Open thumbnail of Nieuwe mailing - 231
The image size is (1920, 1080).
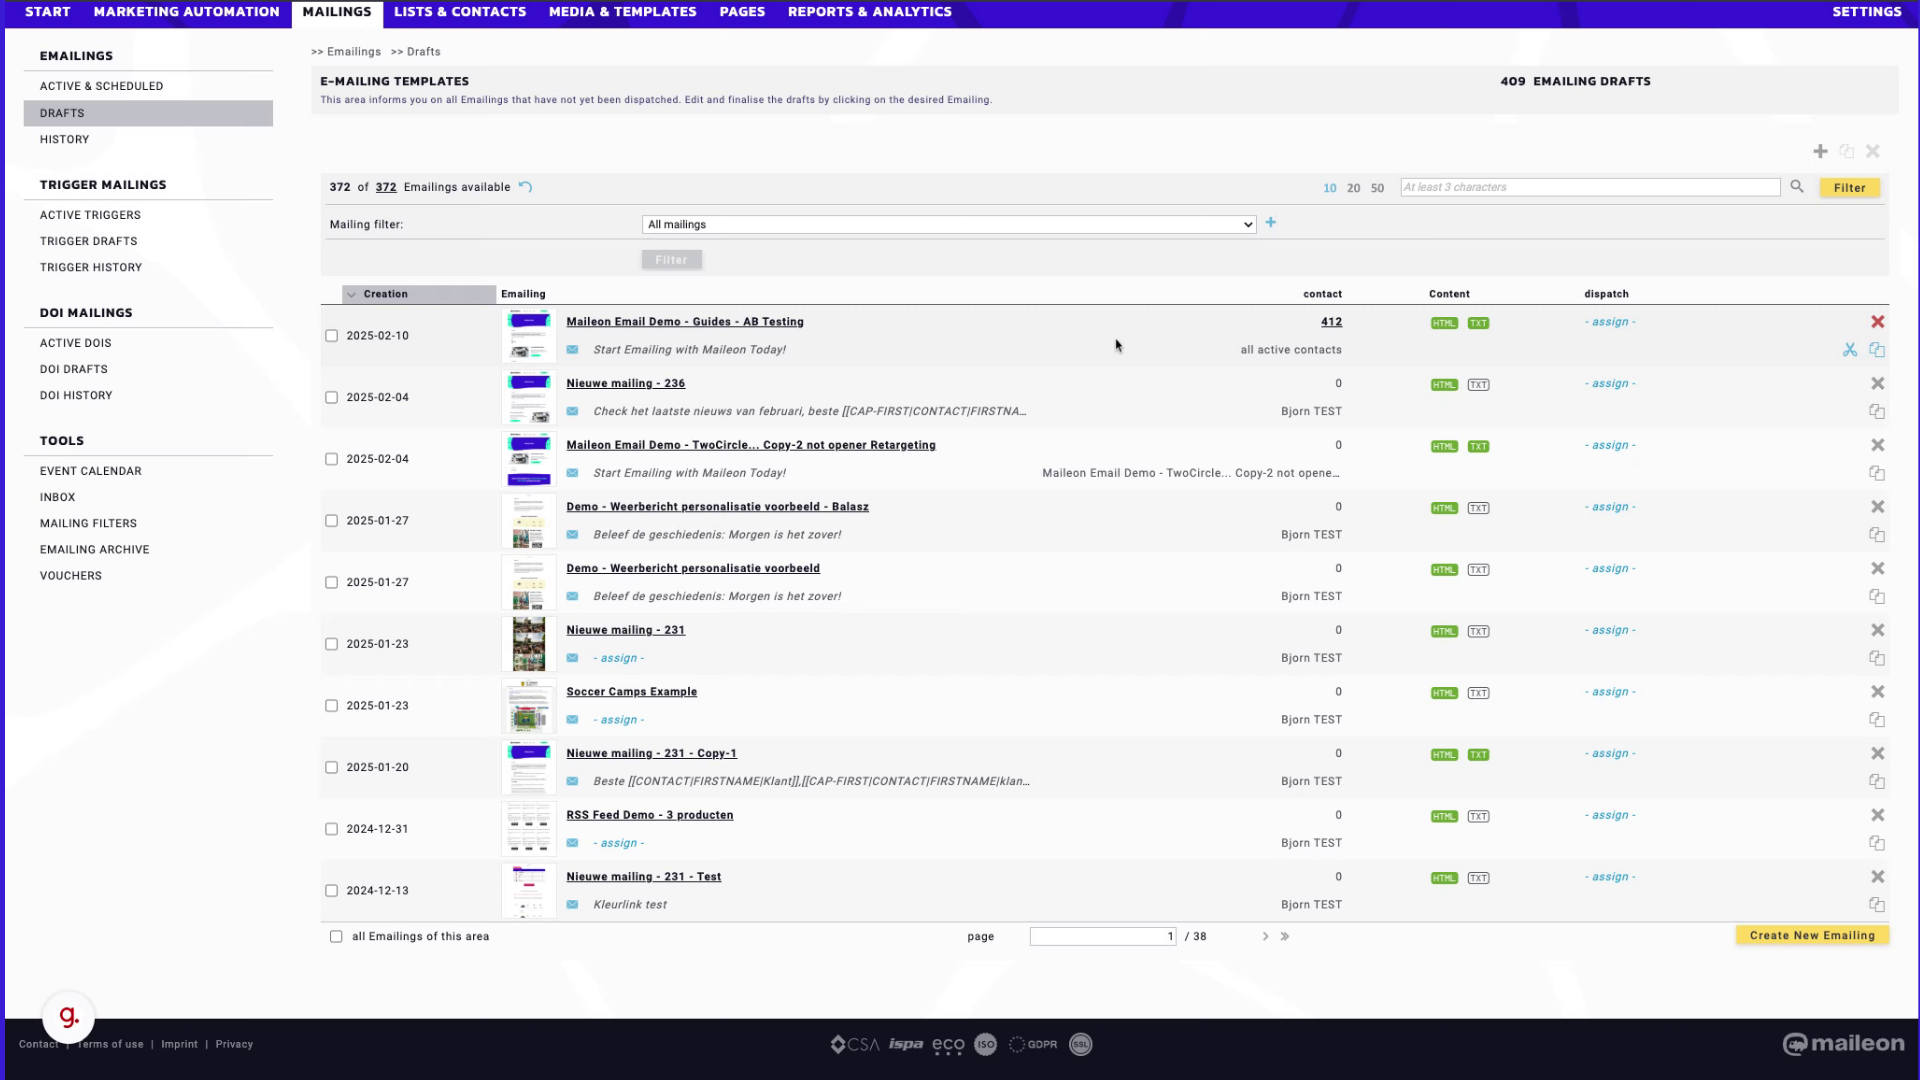tap(528, 644)
